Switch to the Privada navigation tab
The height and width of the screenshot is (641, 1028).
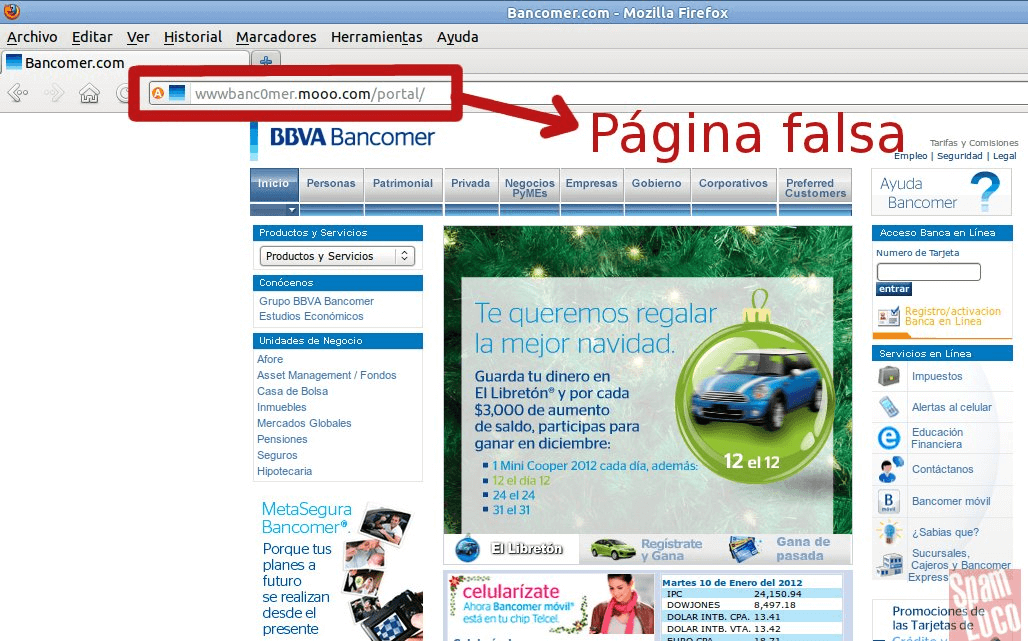(471, 184)
